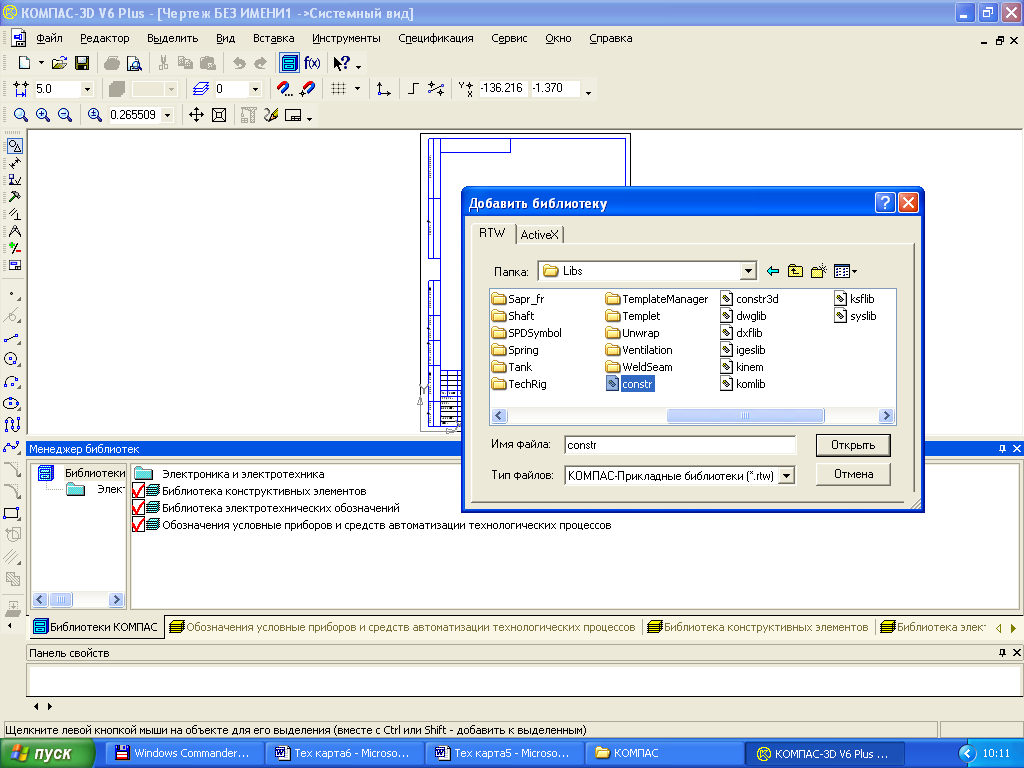This screenshot has width=1024, height=768.
Task: Expand the New document dropdown arrow
Action: click(40, 63)
